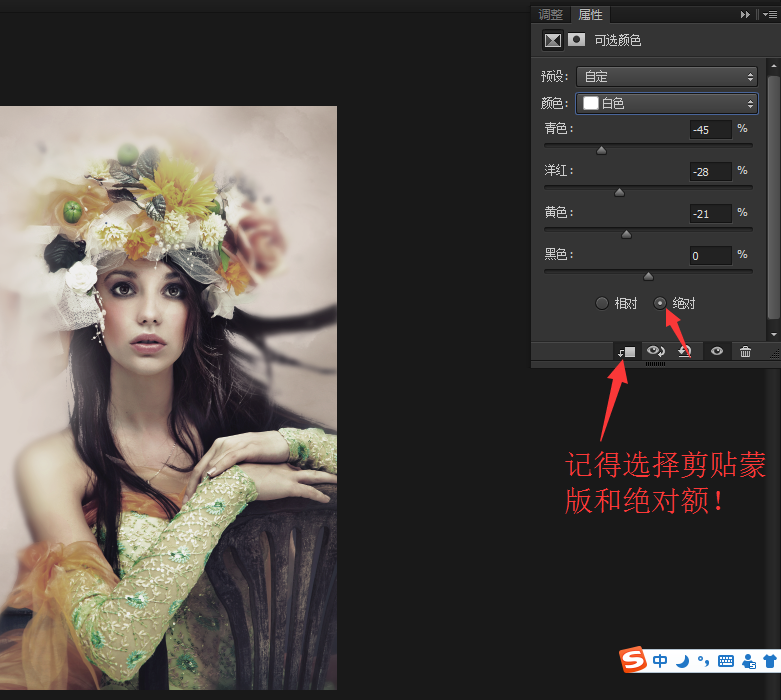Click the Selective Color adjustment icon
781x700 pixels.
click(x=552, y=40)
